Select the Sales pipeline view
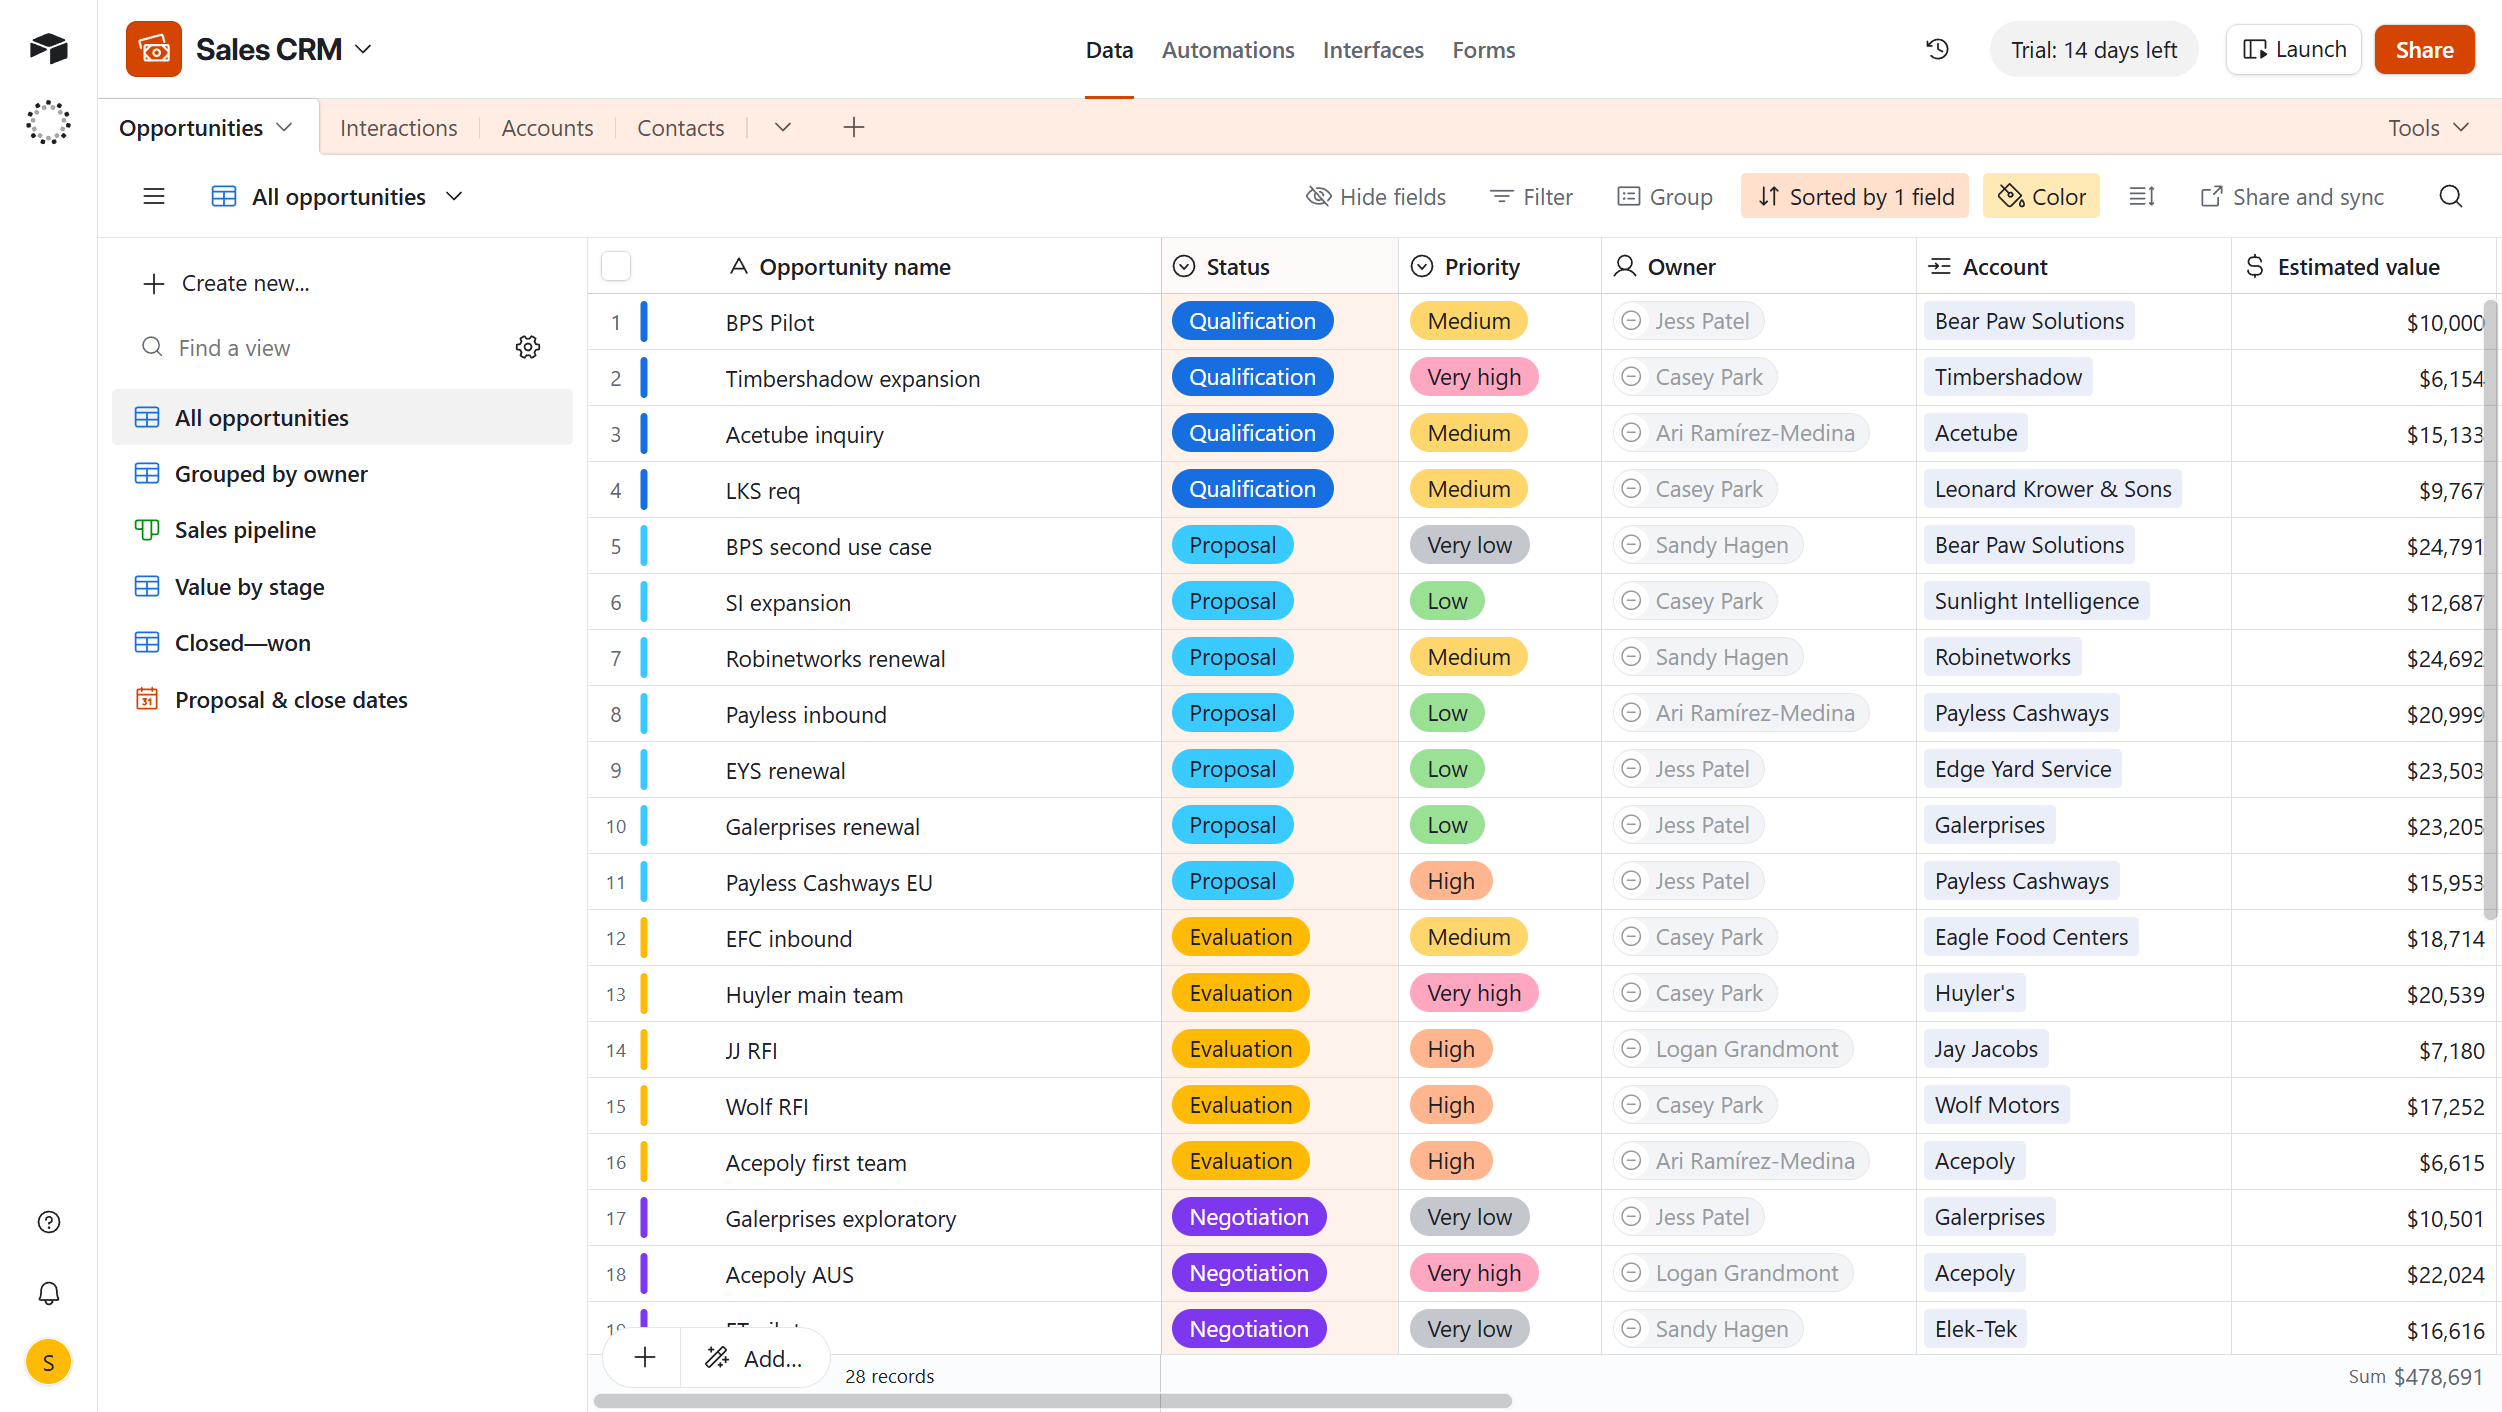This screenshot has height=1412, width=2502. pyautogui.click(x=245, y=529)
